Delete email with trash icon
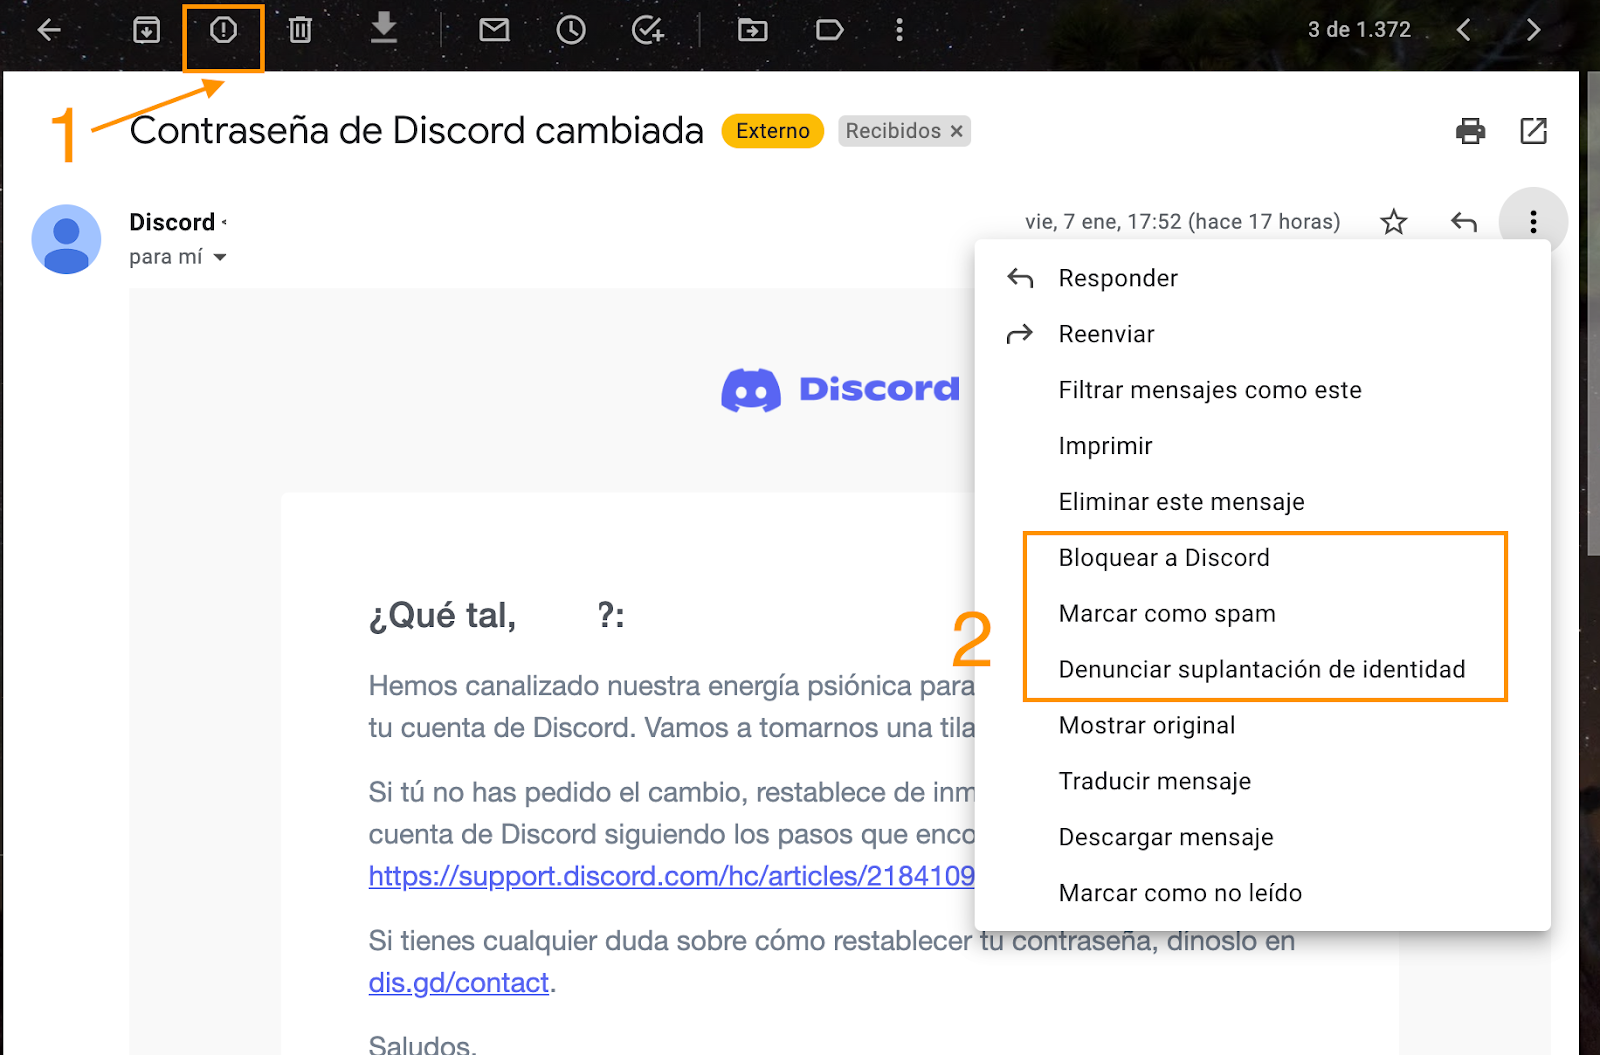Image resolution: width=1600 pixels, height=1055 pixels. [x=300, y=30]
